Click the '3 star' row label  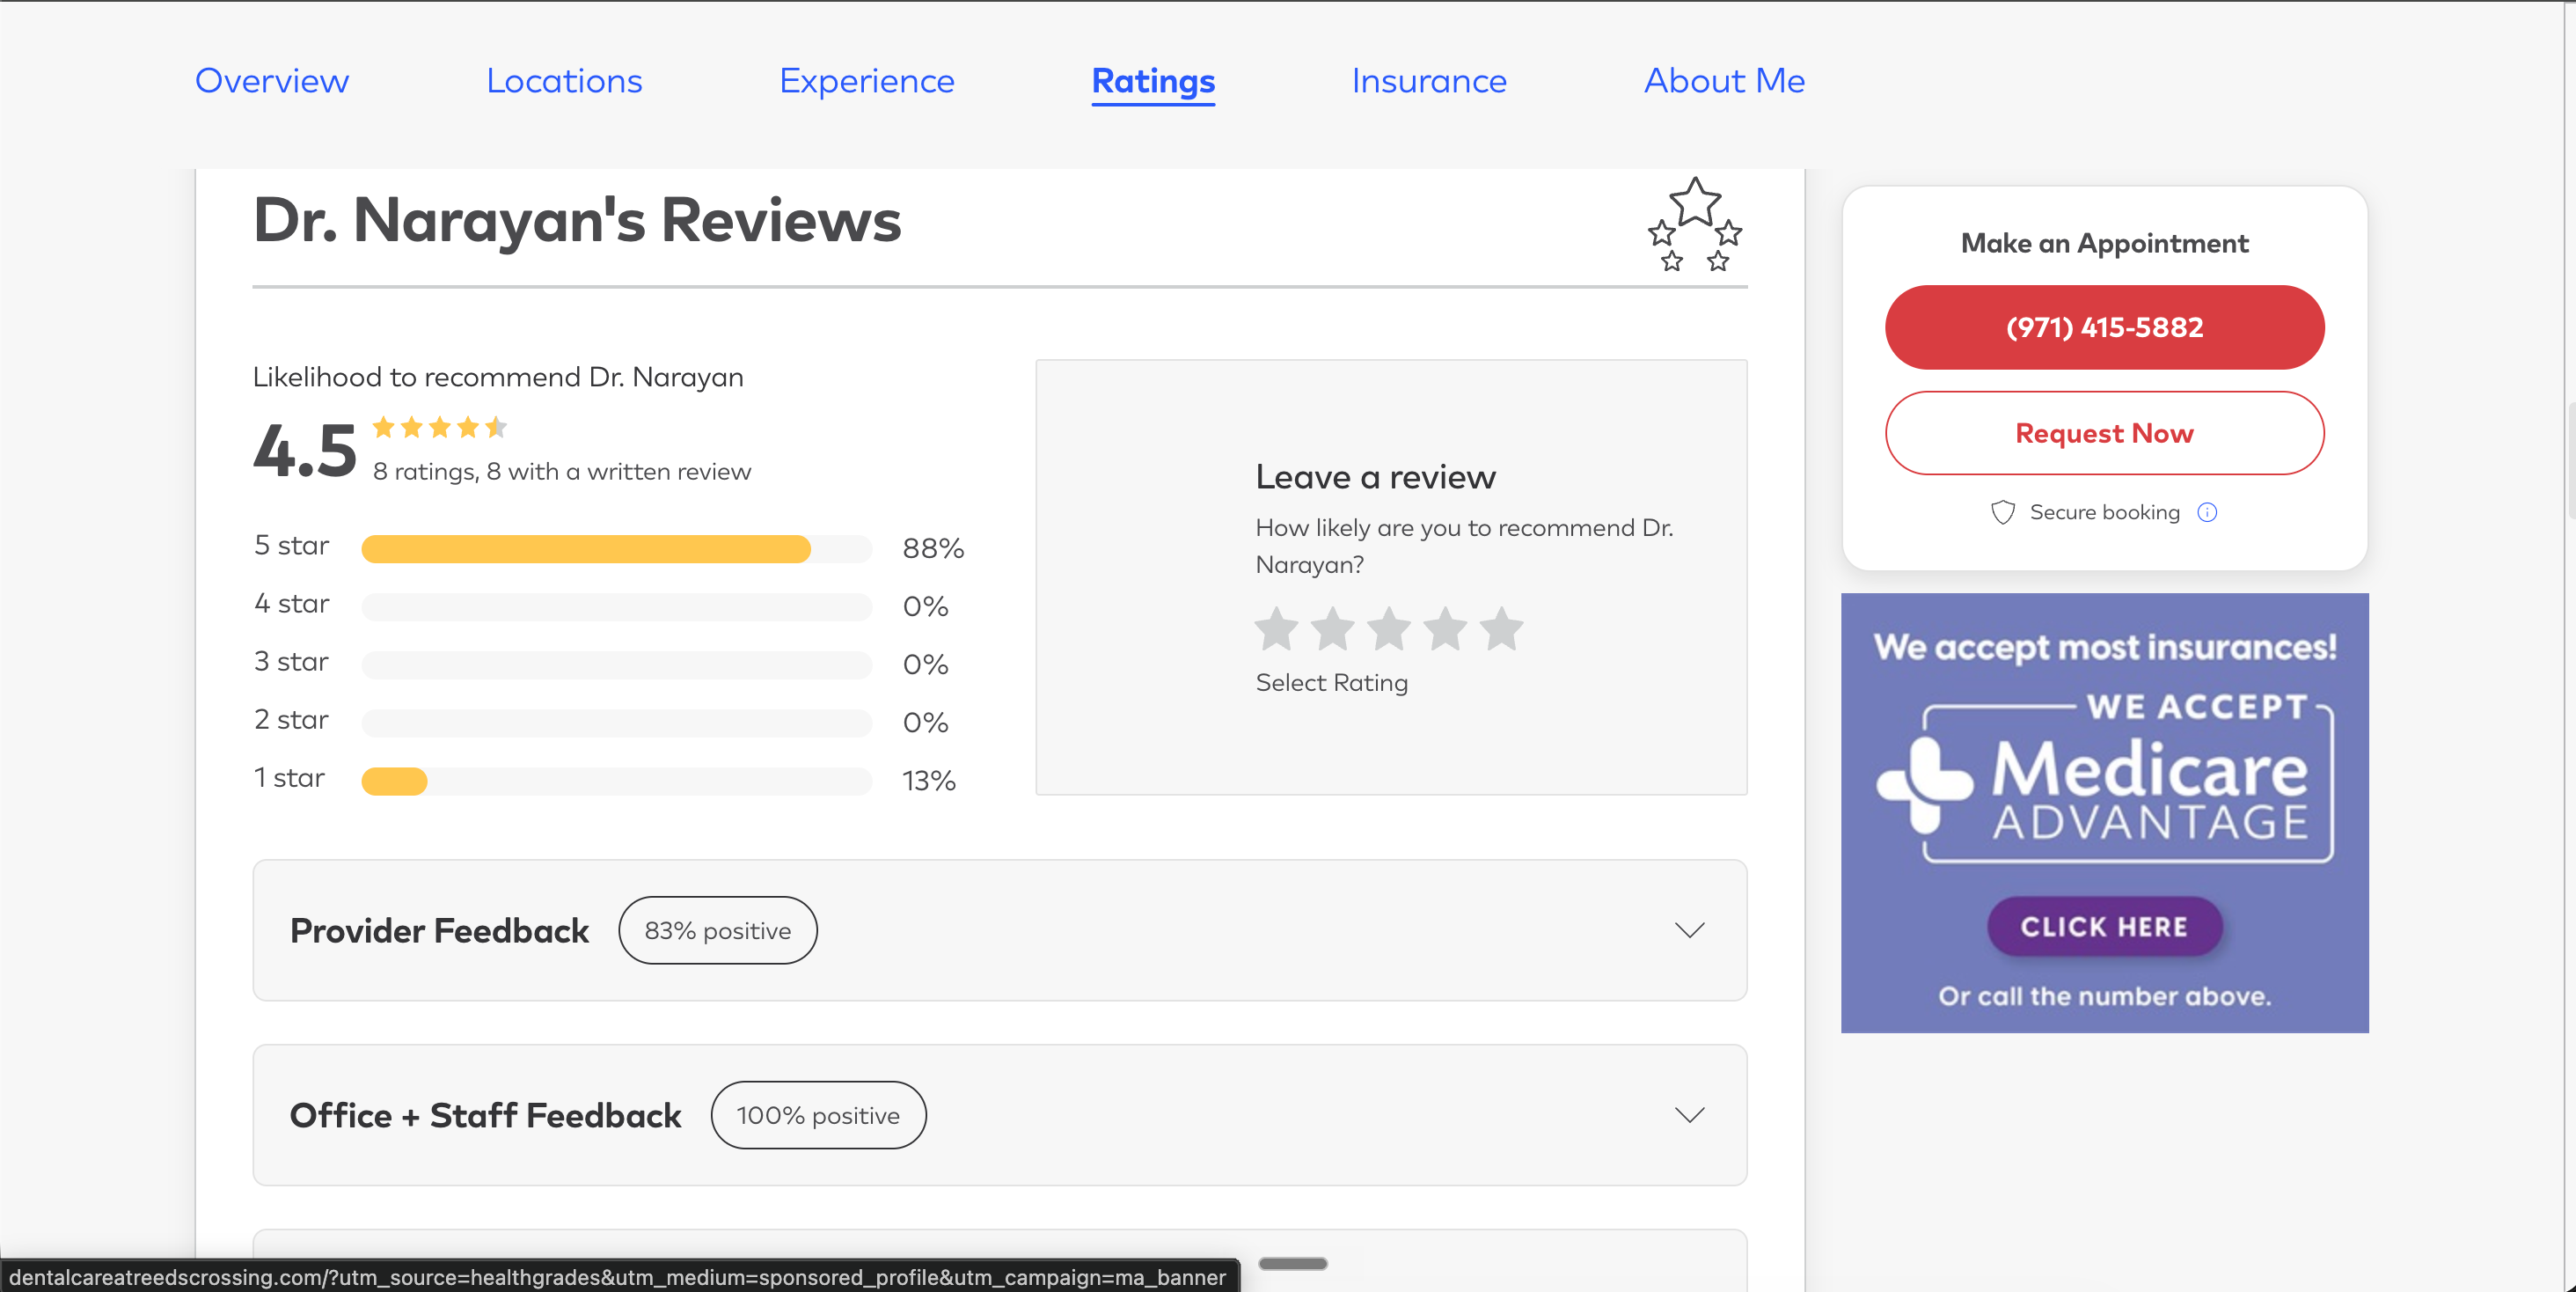[x=291, y=661]
